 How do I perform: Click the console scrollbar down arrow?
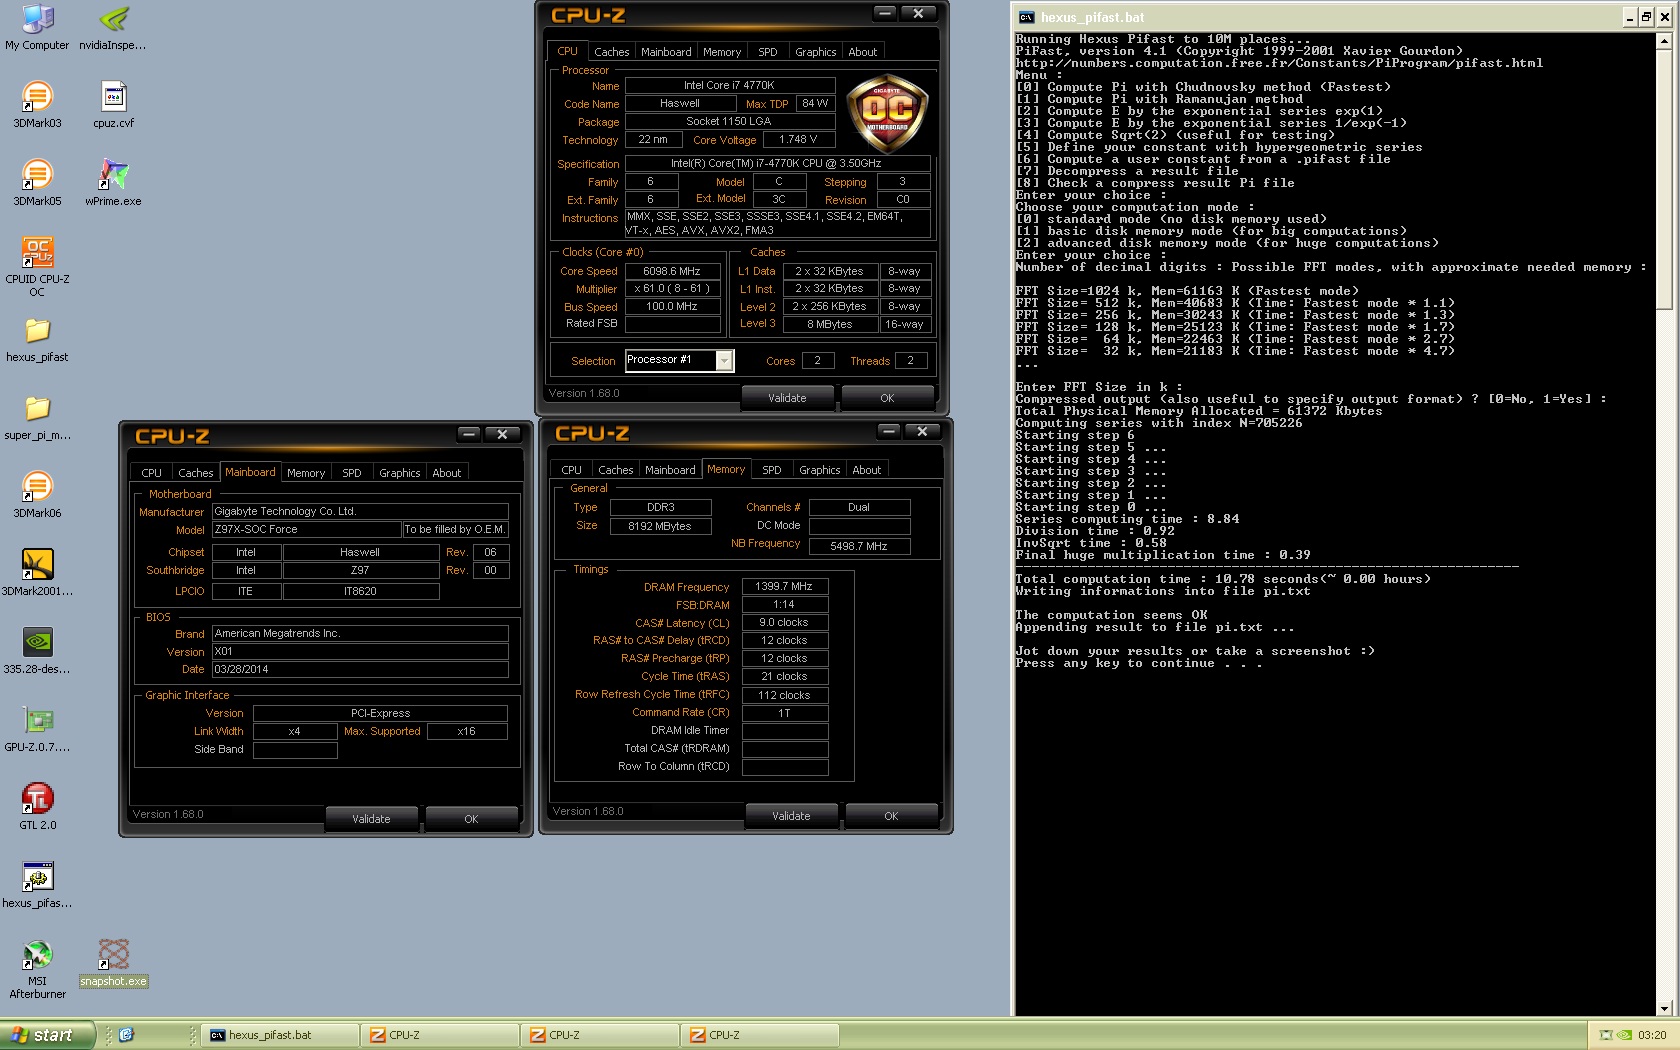pos(1664,1009)
